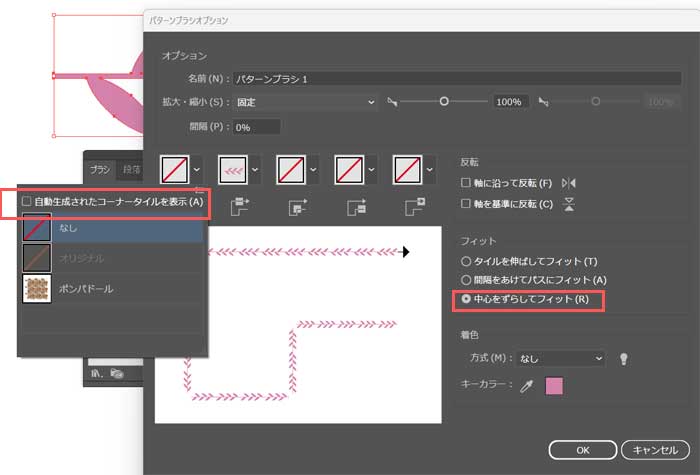Switch to the ブラシ panel tab
Viewport: 700px width, 475px height.
[x=100, y=170]
